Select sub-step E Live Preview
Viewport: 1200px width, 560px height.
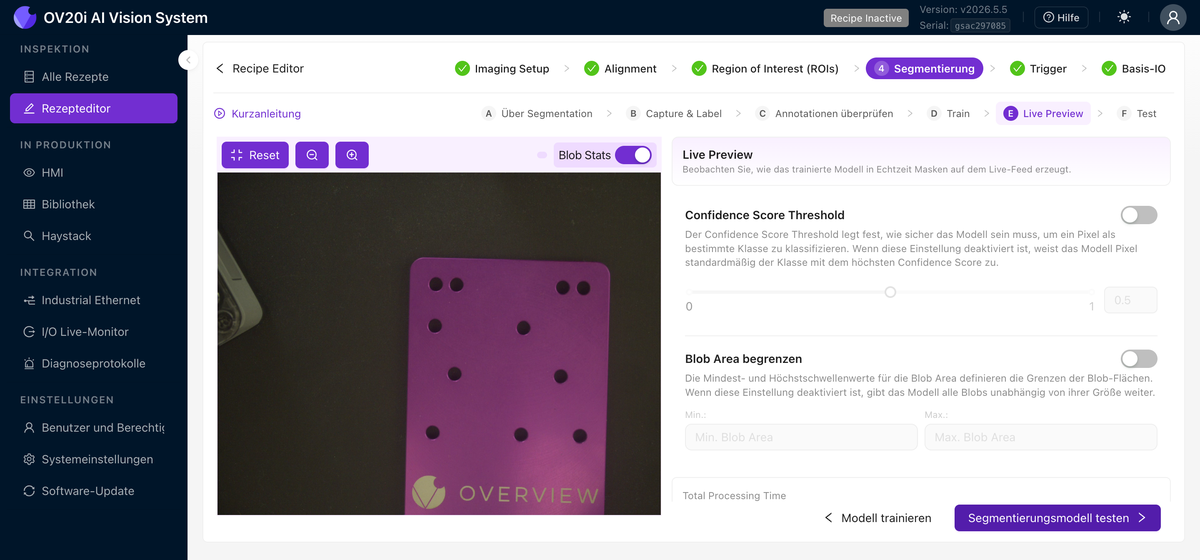[x=1044, y=114]
